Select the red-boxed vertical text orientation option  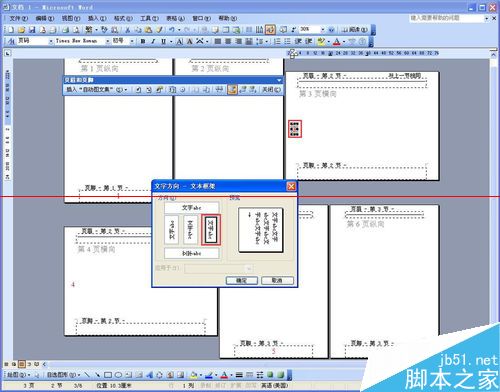coord(211,229)
